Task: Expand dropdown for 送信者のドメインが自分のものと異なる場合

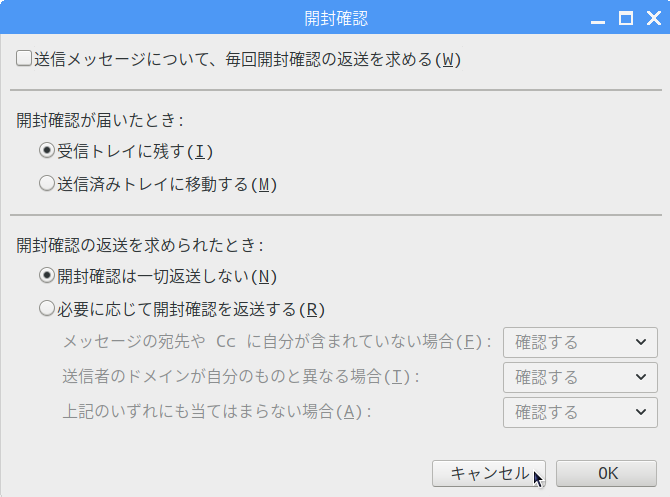Action: pyautogui.click(x=580, y=377)
